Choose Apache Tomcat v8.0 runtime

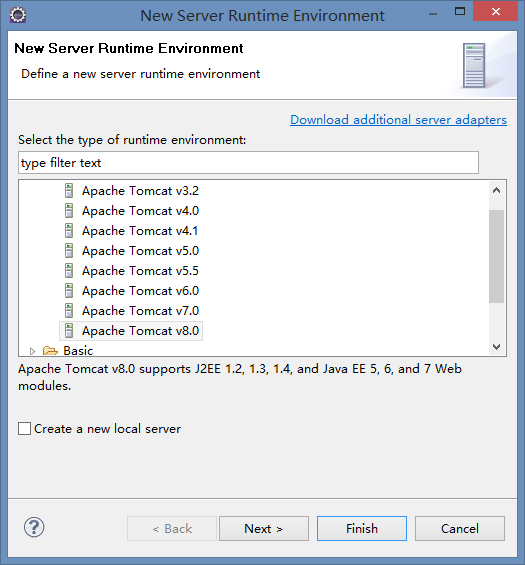click(x=141, y=331)
